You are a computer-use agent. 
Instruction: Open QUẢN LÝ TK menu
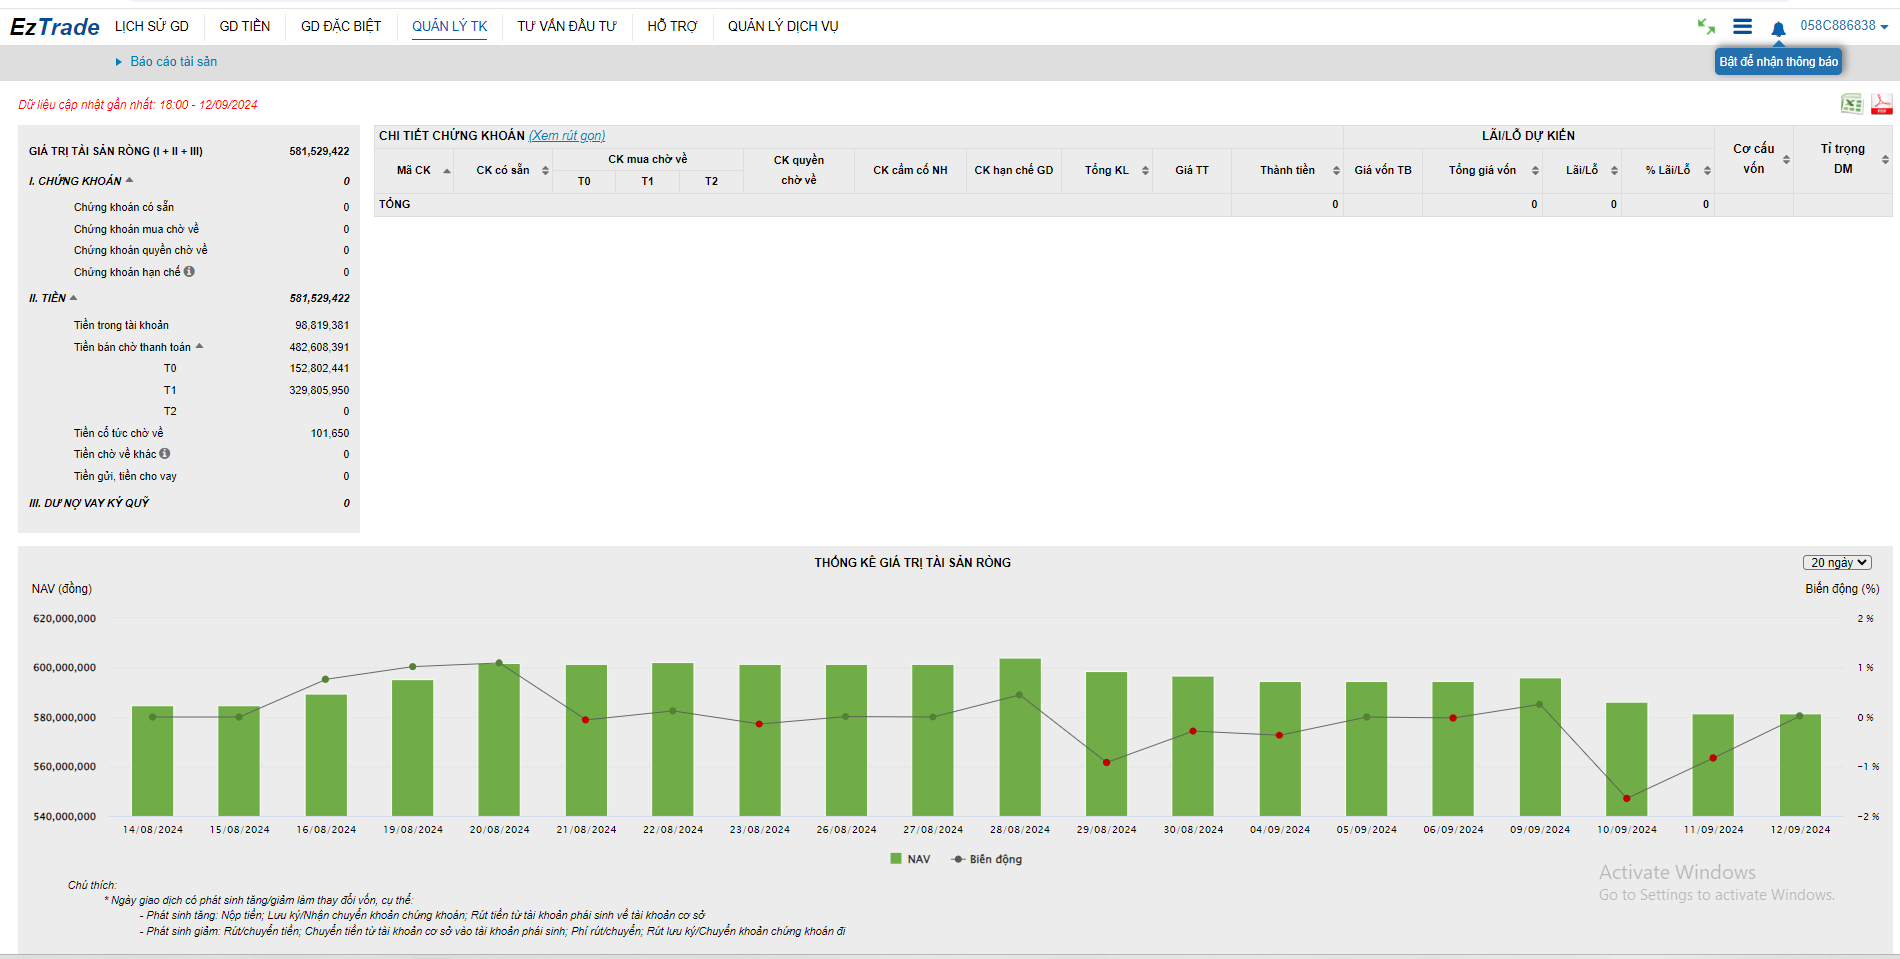450,27
